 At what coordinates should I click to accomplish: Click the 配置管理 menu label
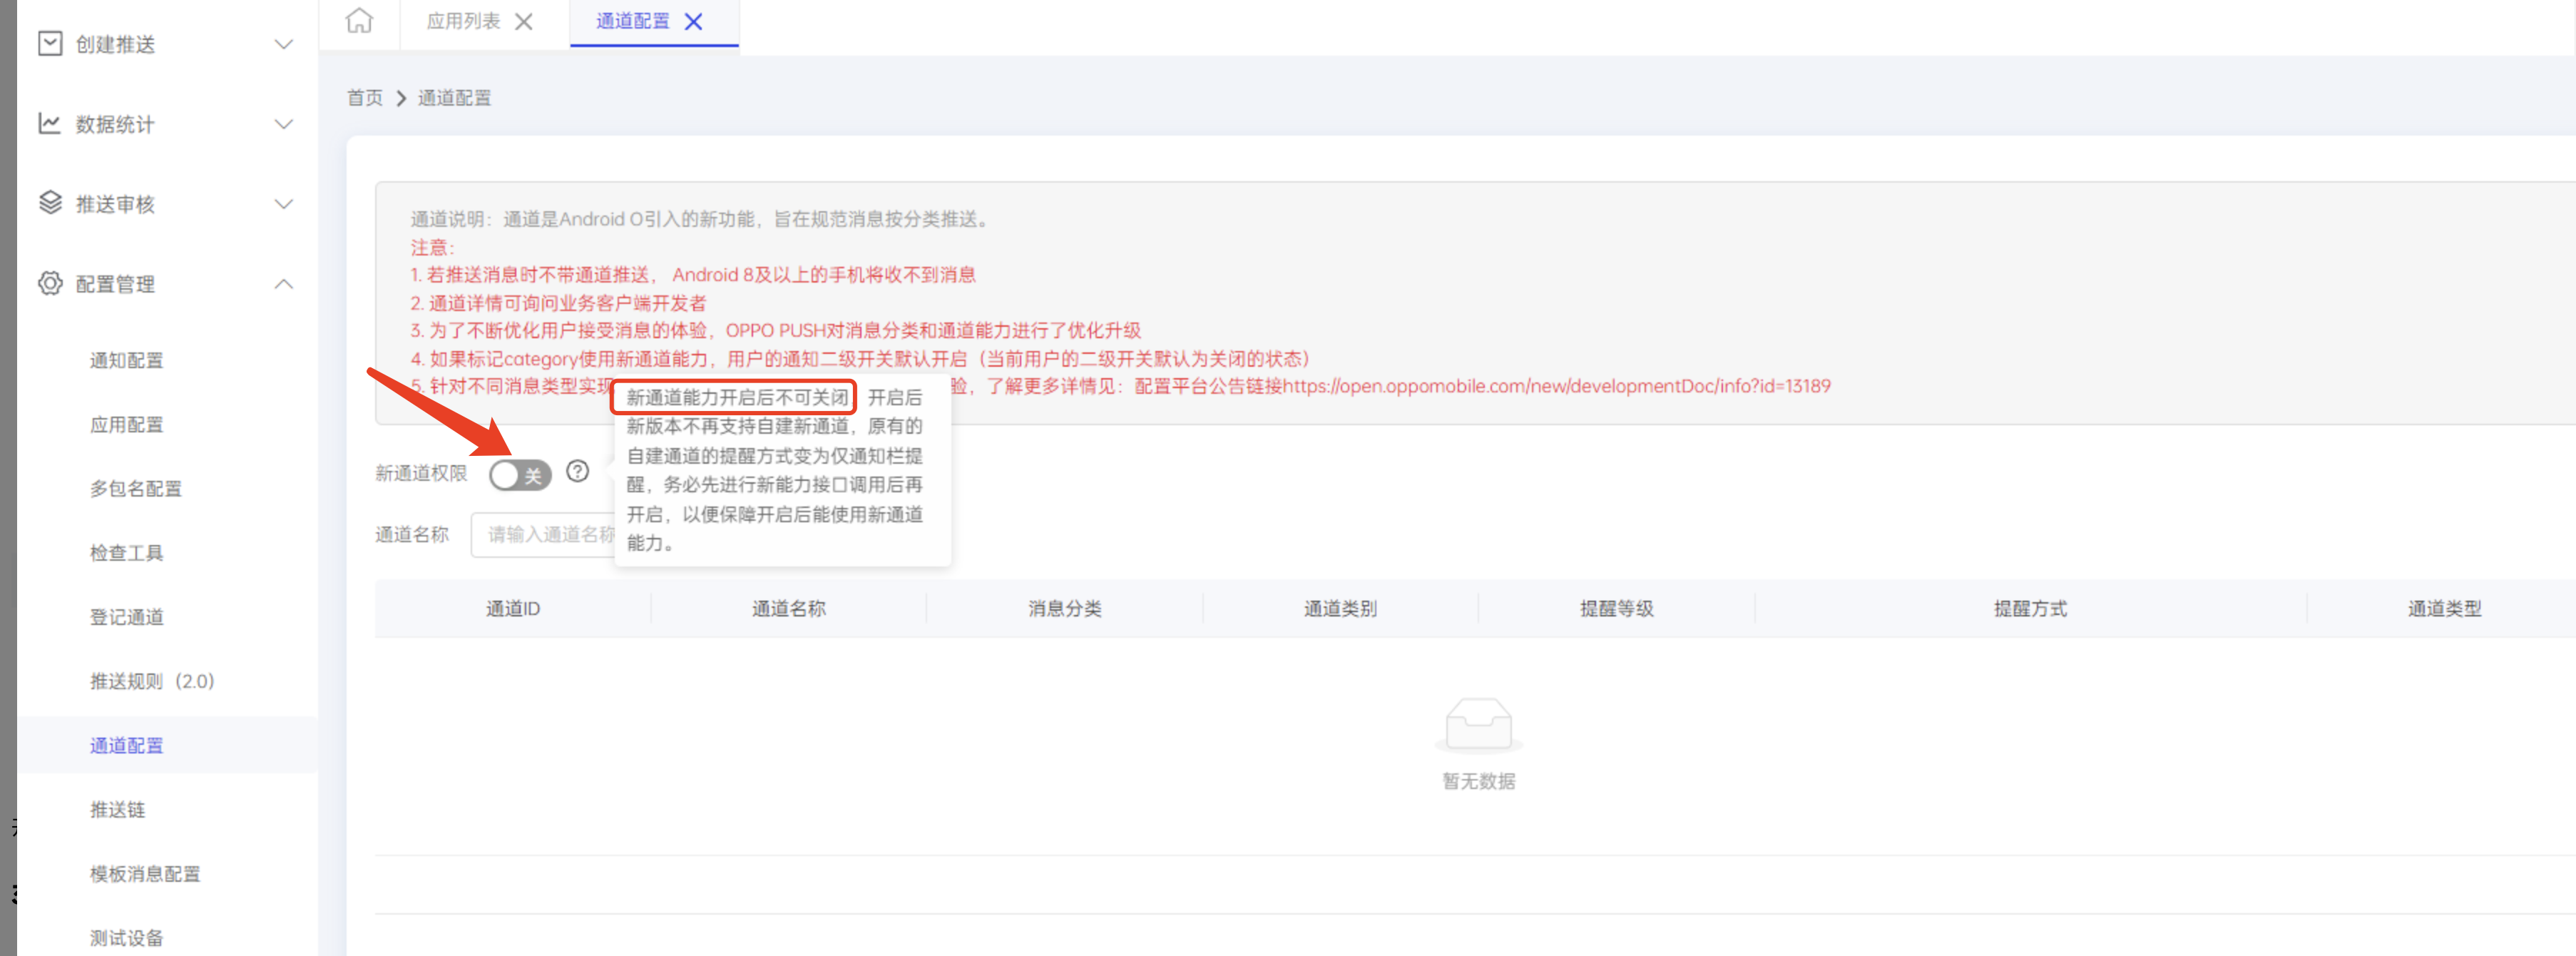click(x=115, y=284)
